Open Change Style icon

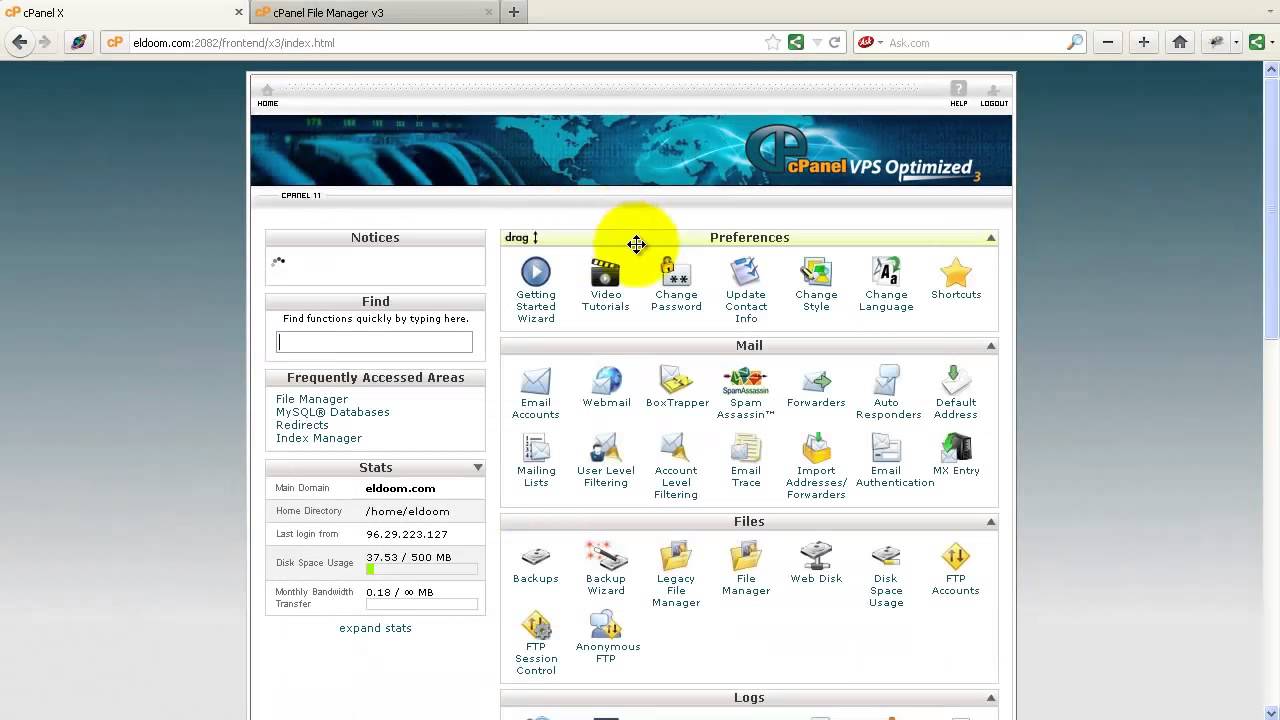[816, 272]
